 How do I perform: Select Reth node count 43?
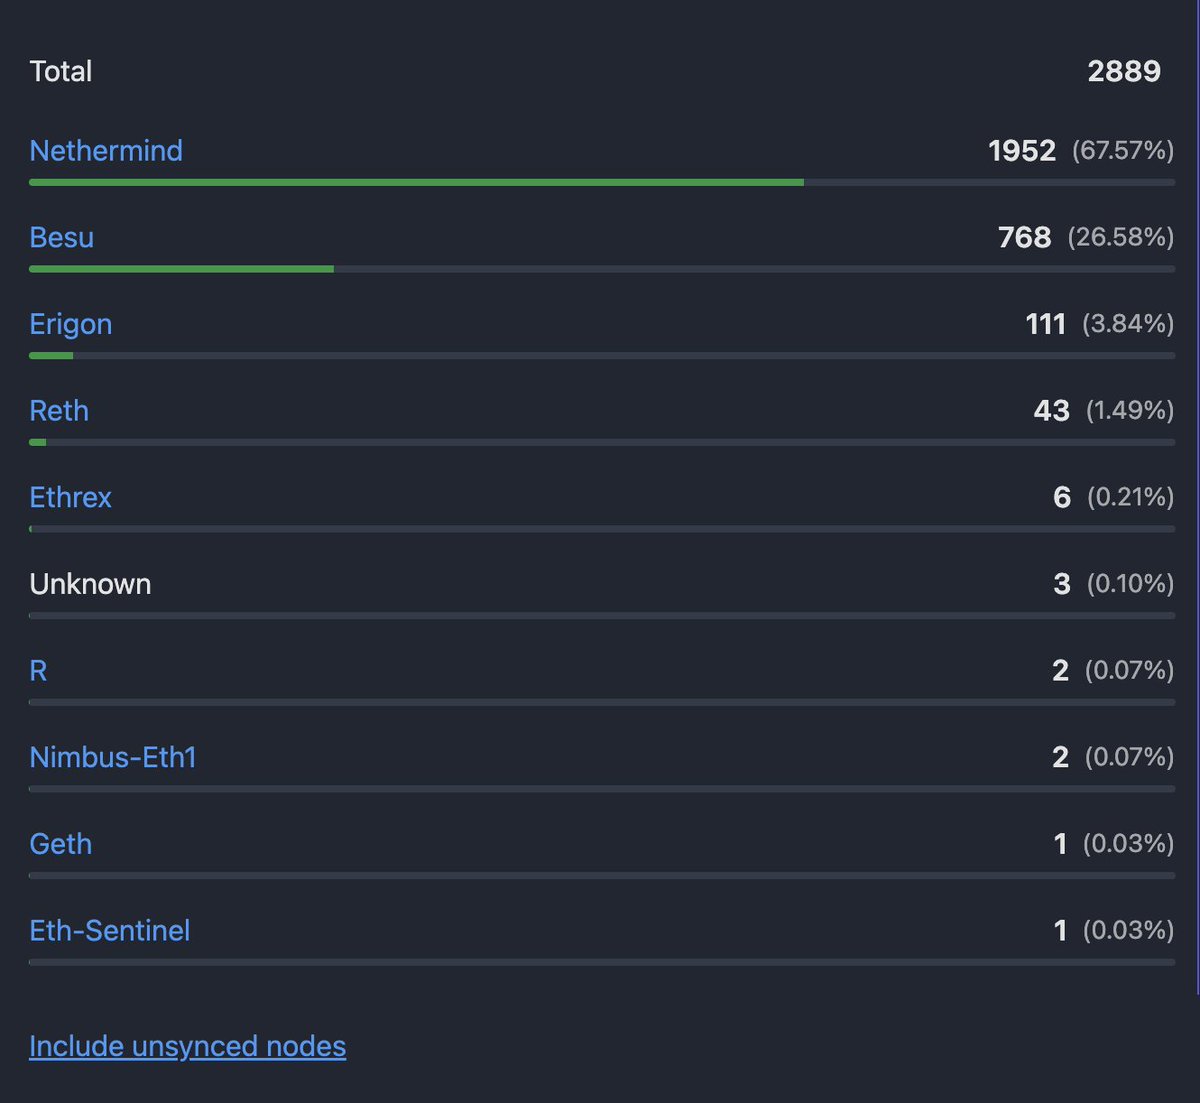coord(1052,411)
